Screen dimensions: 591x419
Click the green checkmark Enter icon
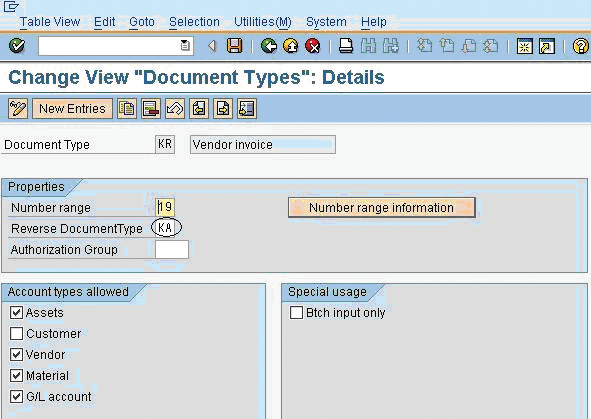click(x=17, y=46)
